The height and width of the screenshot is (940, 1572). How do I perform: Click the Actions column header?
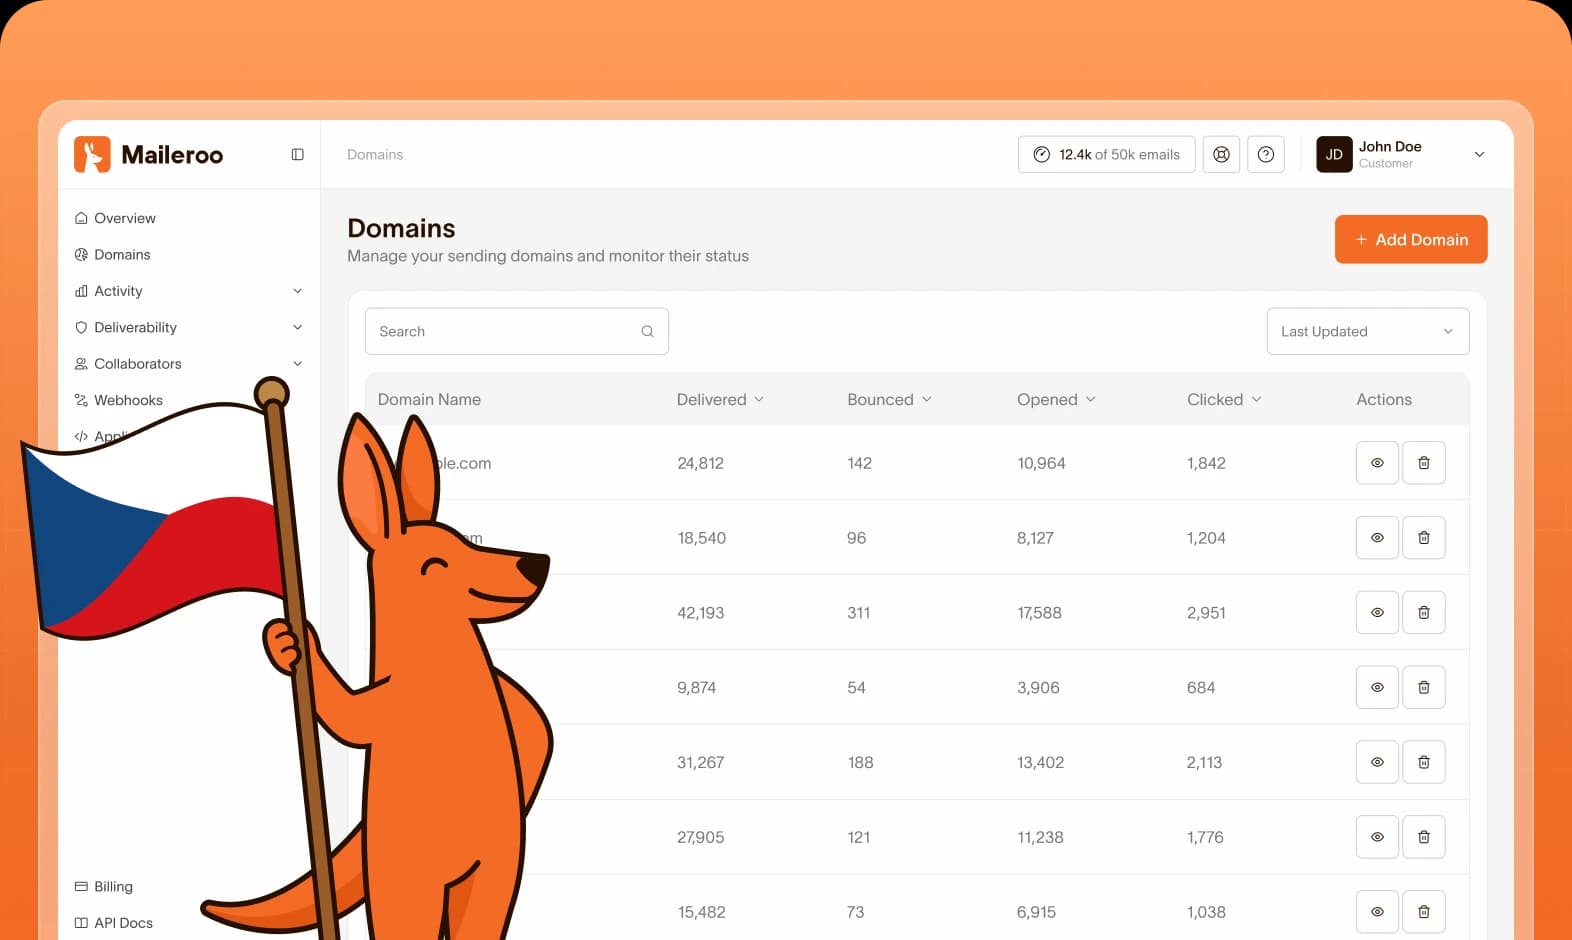1384,399
